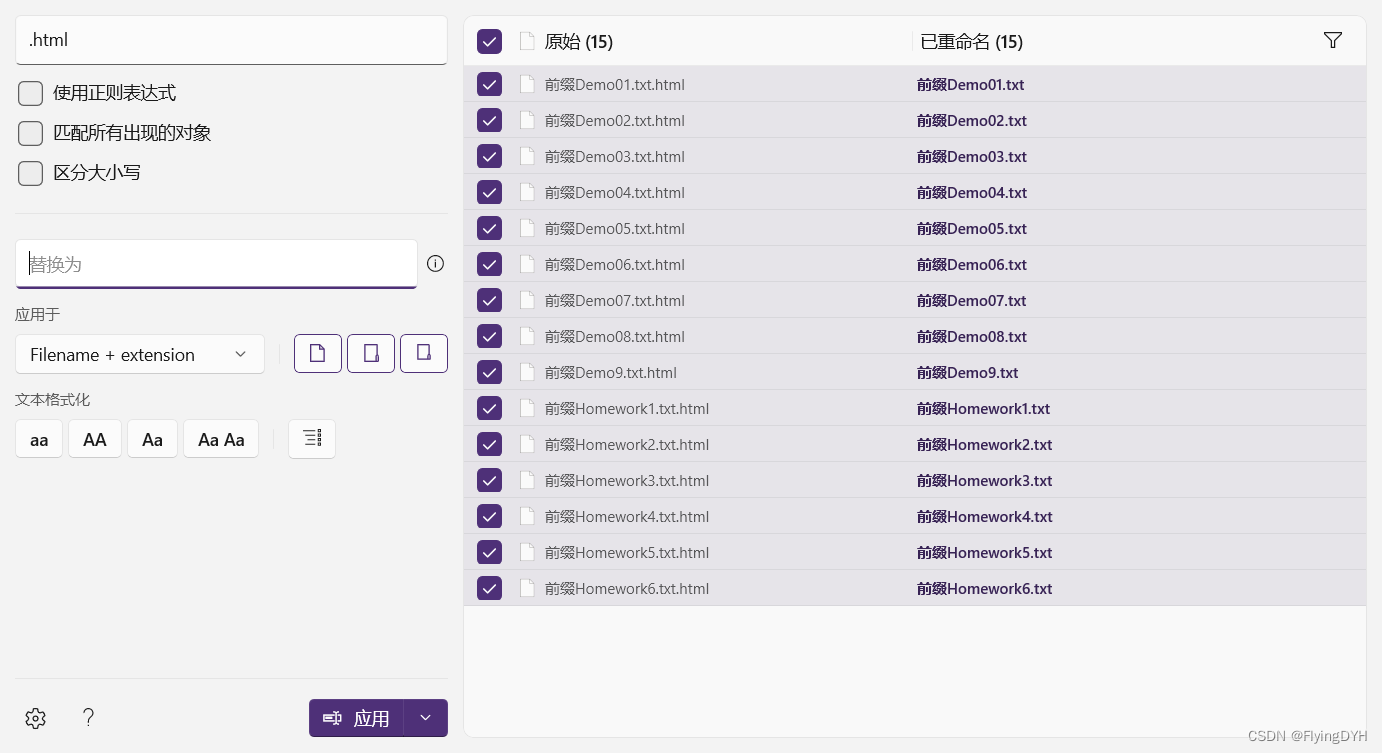Select original name 前缀Demo02.txt.html
This screenshot has height=753, width=1382.
[615, 121]
